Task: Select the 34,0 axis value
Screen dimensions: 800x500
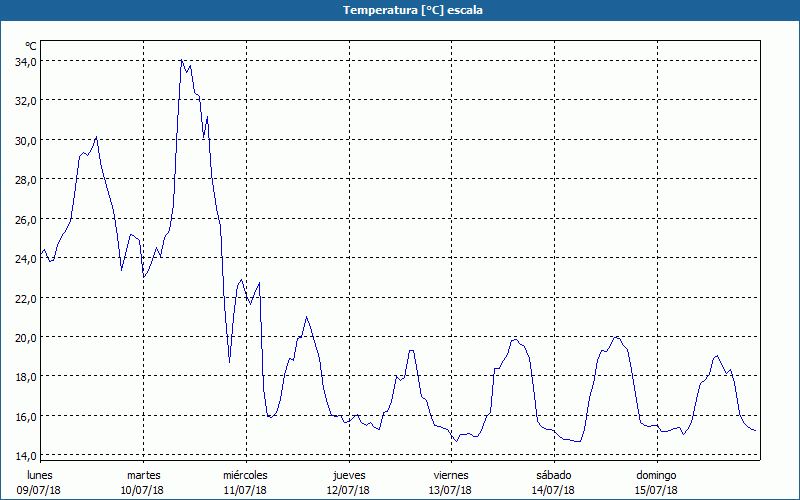Action: click(x=26, y=61)
